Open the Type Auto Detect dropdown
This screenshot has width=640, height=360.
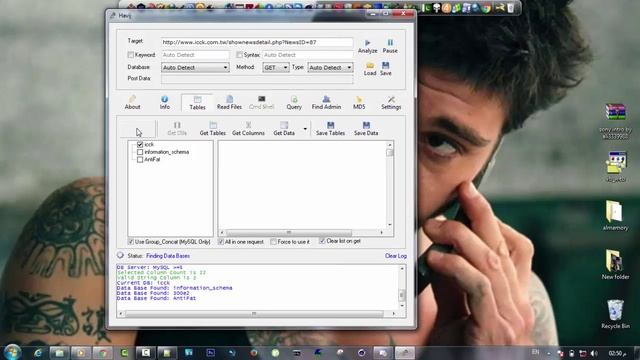click(330, 67)
